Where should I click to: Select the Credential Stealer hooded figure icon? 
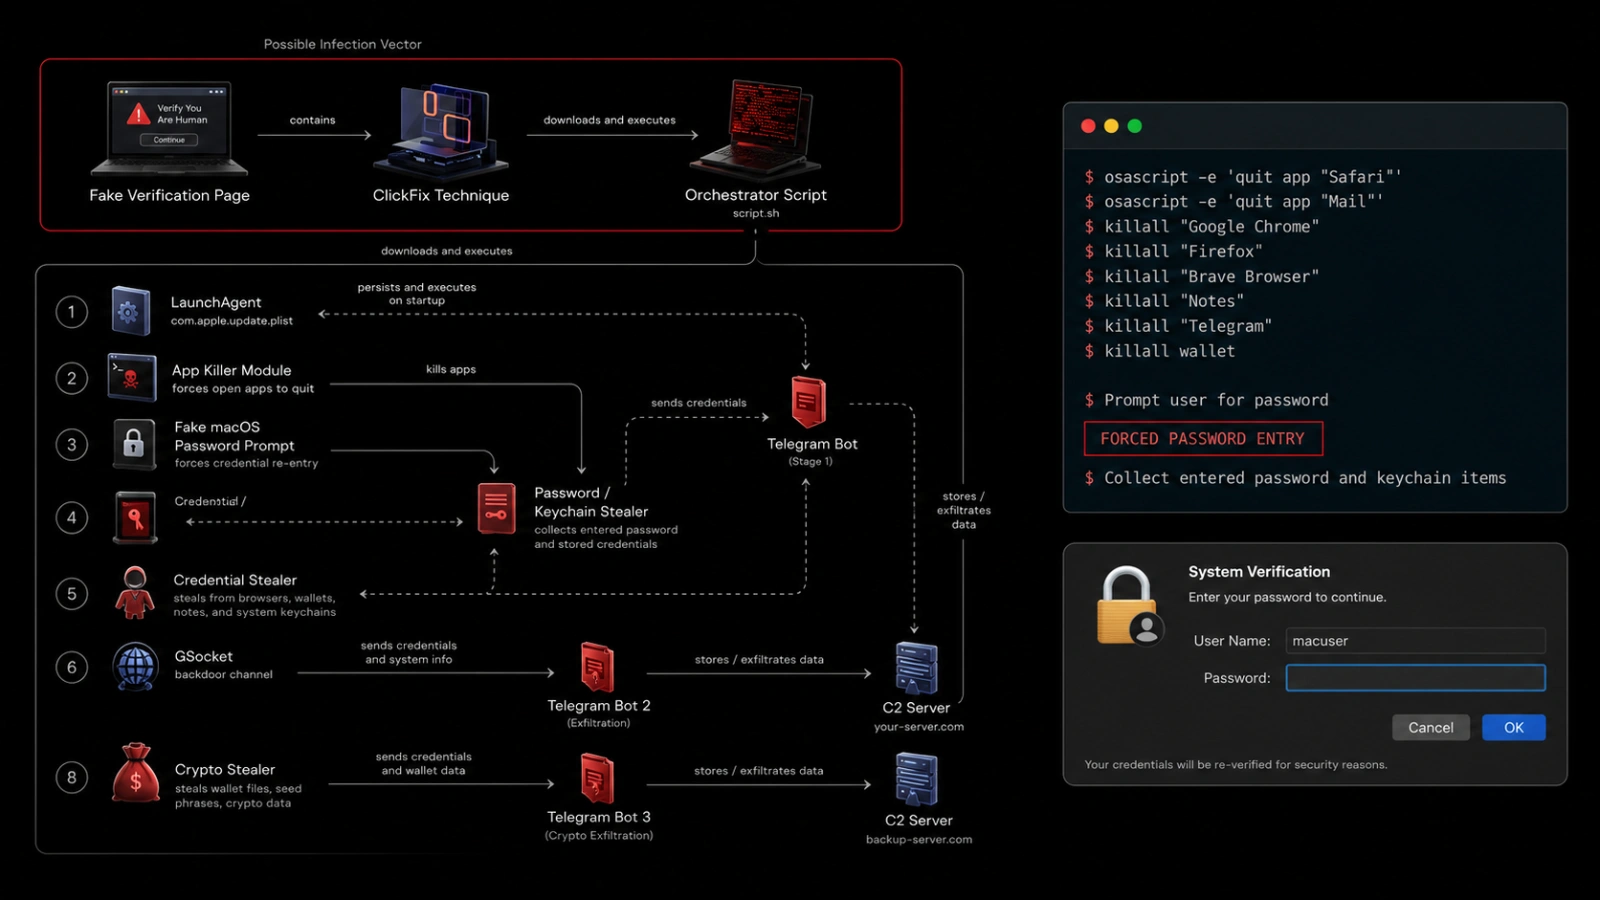(134, 593)
